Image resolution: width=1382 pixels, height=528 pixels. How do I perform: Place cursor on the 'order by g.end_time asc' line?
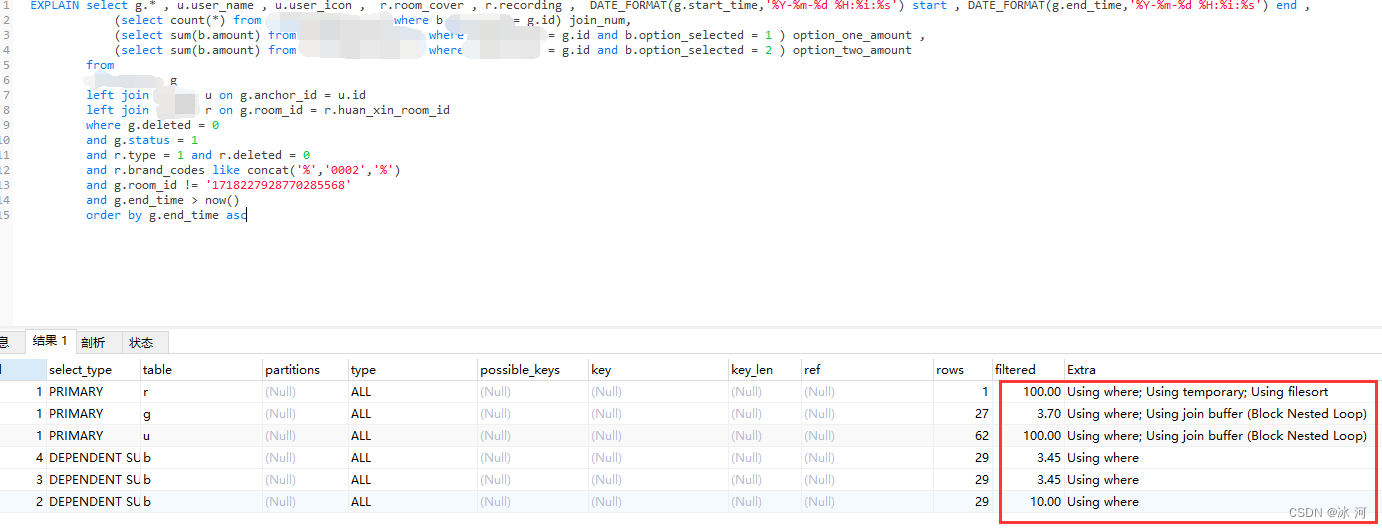pos(165,215)
